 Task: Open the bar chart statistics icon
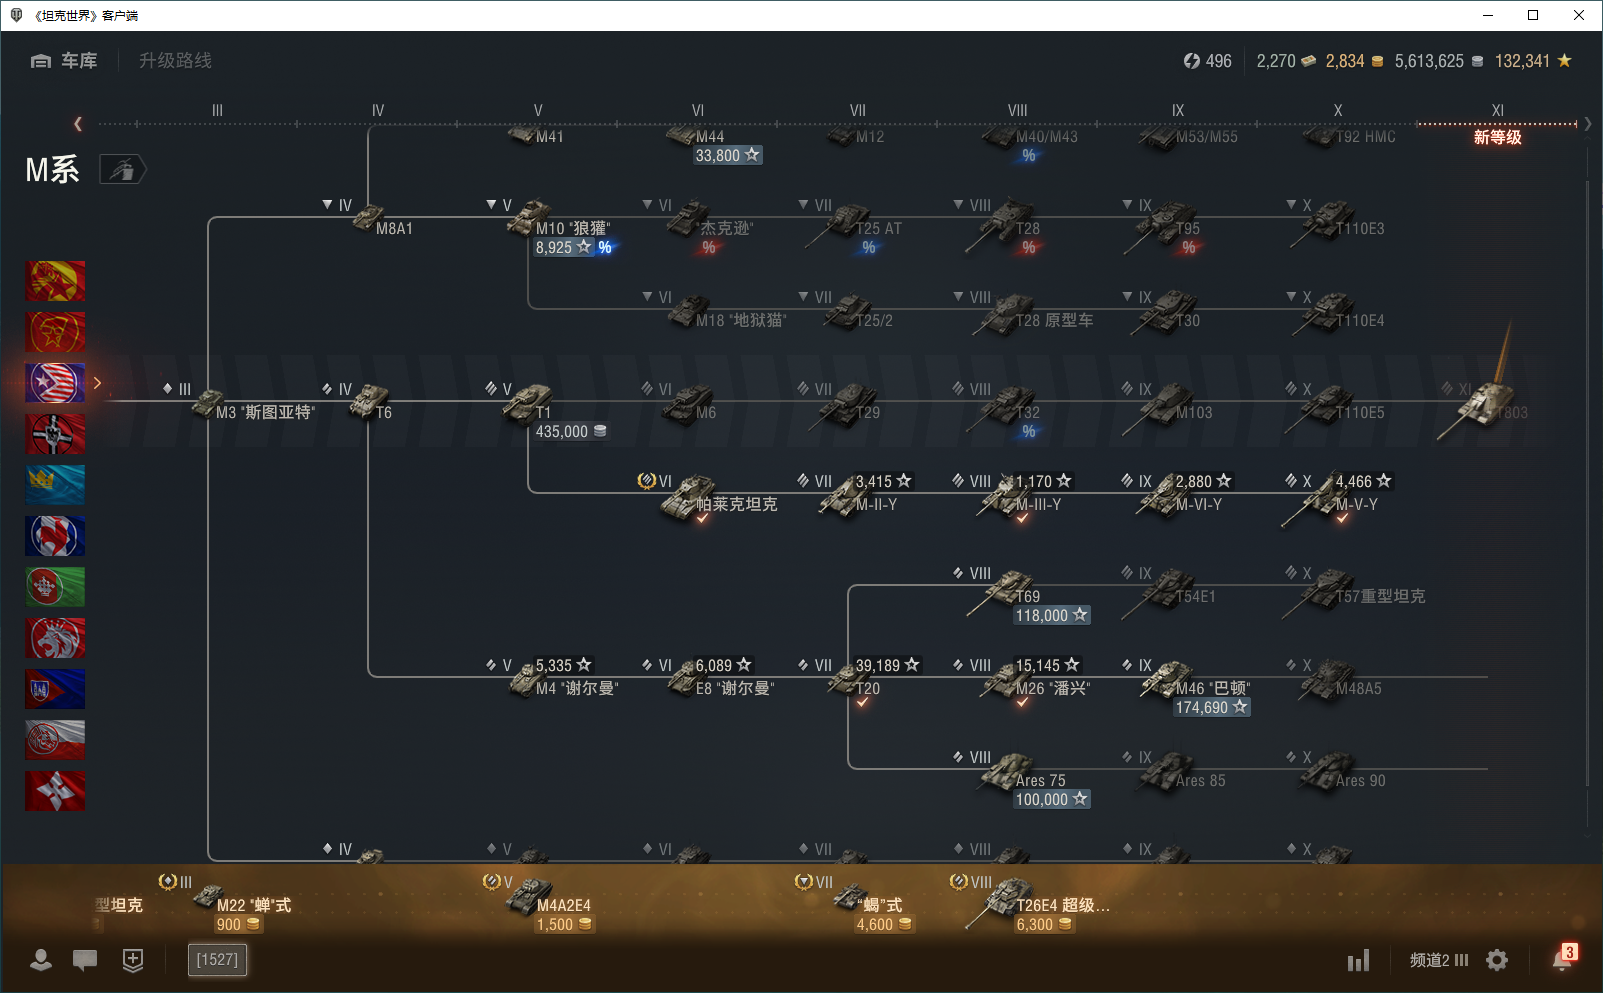point(1357,961)
